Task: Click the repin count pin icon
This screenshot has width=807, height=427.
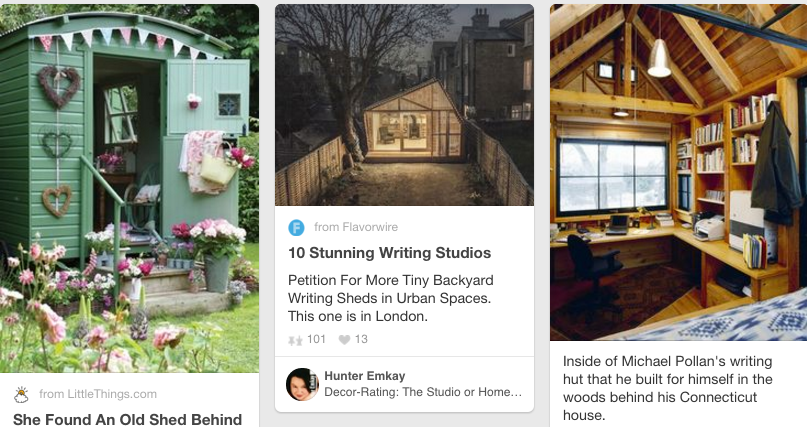Action: click(x=295, y=340)
